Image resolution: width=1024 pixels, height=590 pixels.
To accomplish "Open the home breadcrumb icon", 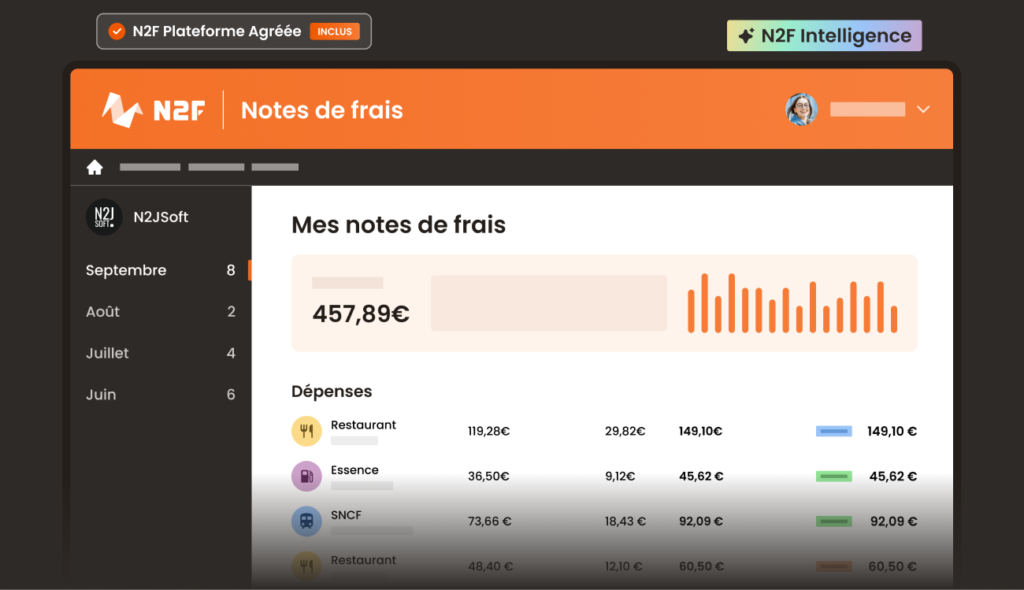I will click(x=94, y=167).
